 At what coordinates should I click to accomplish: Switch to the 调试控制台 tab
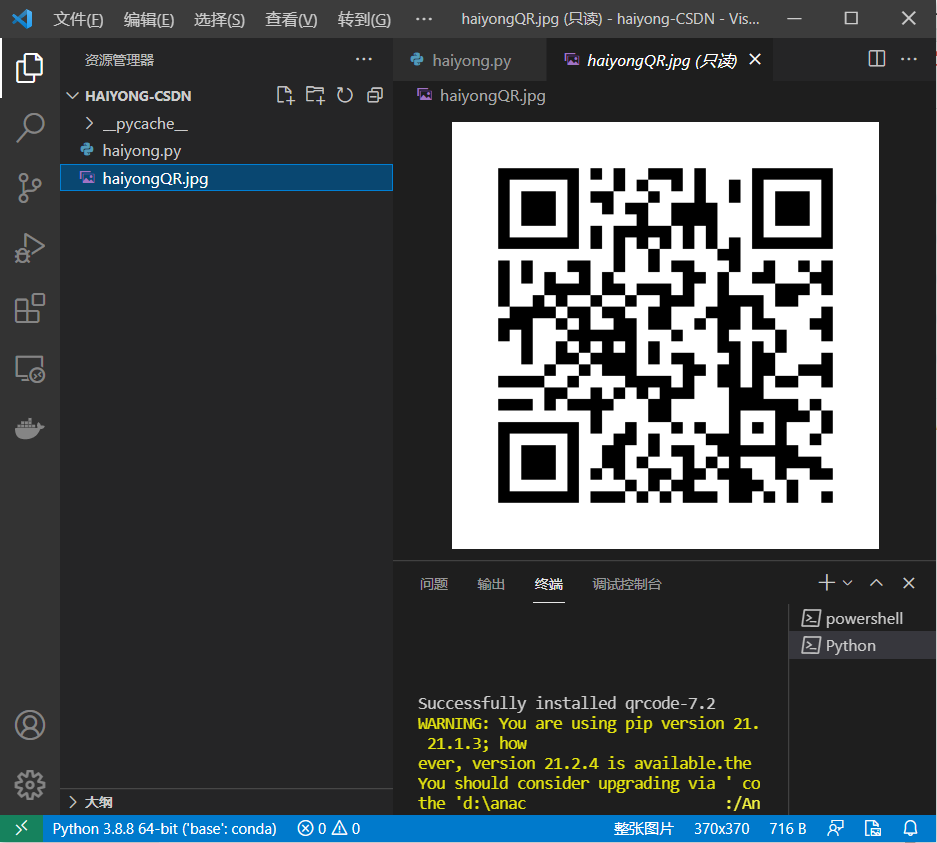pyautogui.click(x=627, y=584)
